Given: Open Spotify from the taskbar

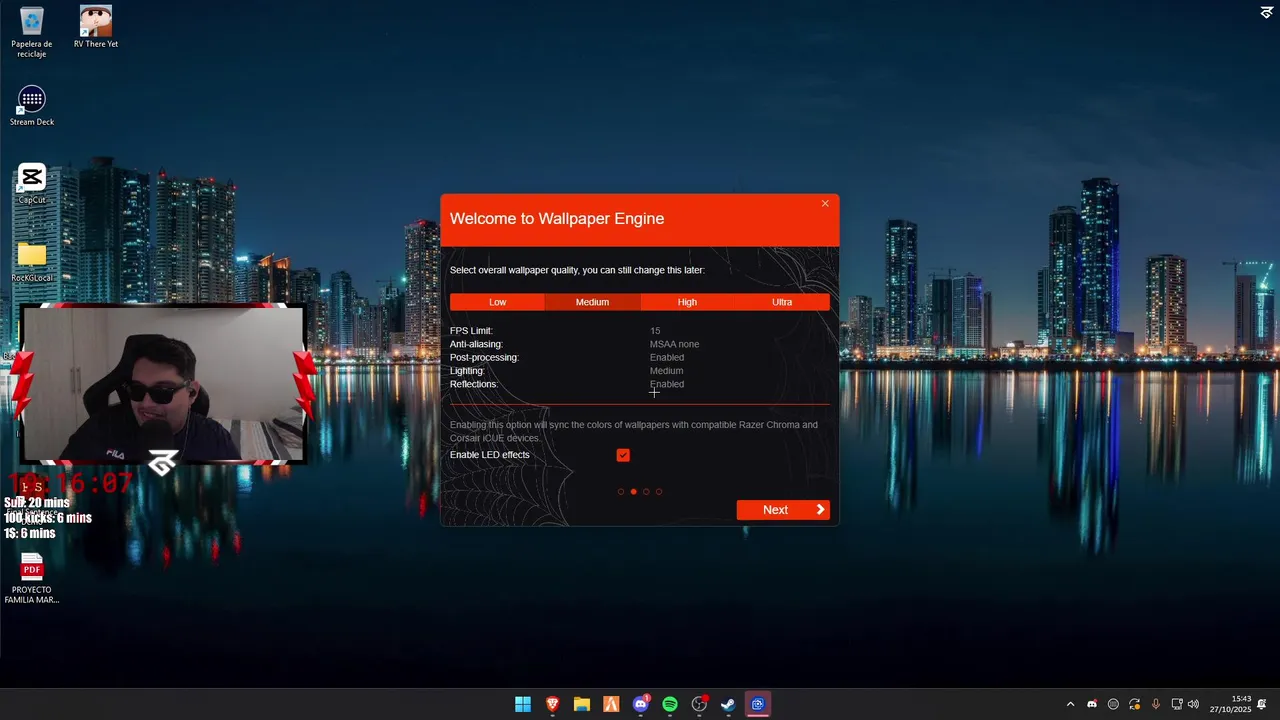Looking at the screenshot, I should click(670, 704).
